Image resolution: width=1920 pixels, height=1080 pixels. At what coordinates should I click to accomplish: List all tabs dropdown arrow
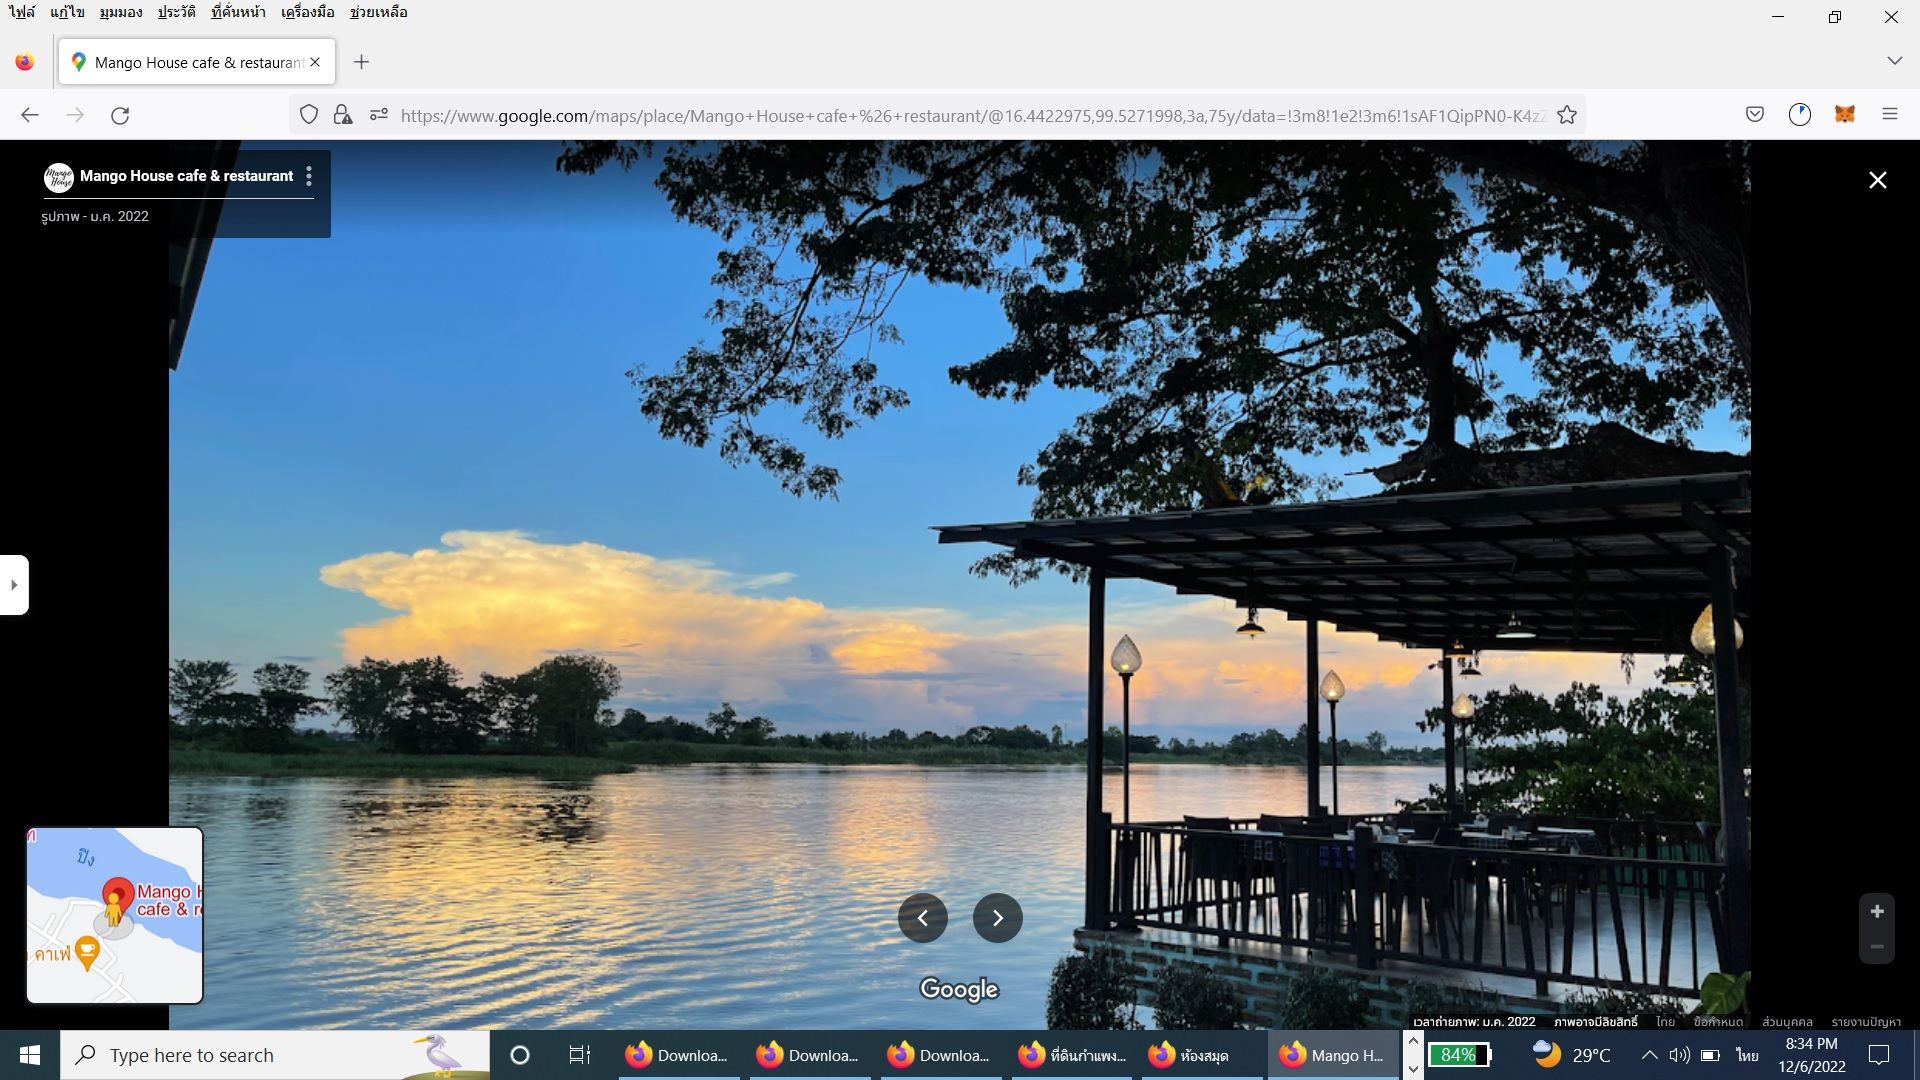(1894, 61)
